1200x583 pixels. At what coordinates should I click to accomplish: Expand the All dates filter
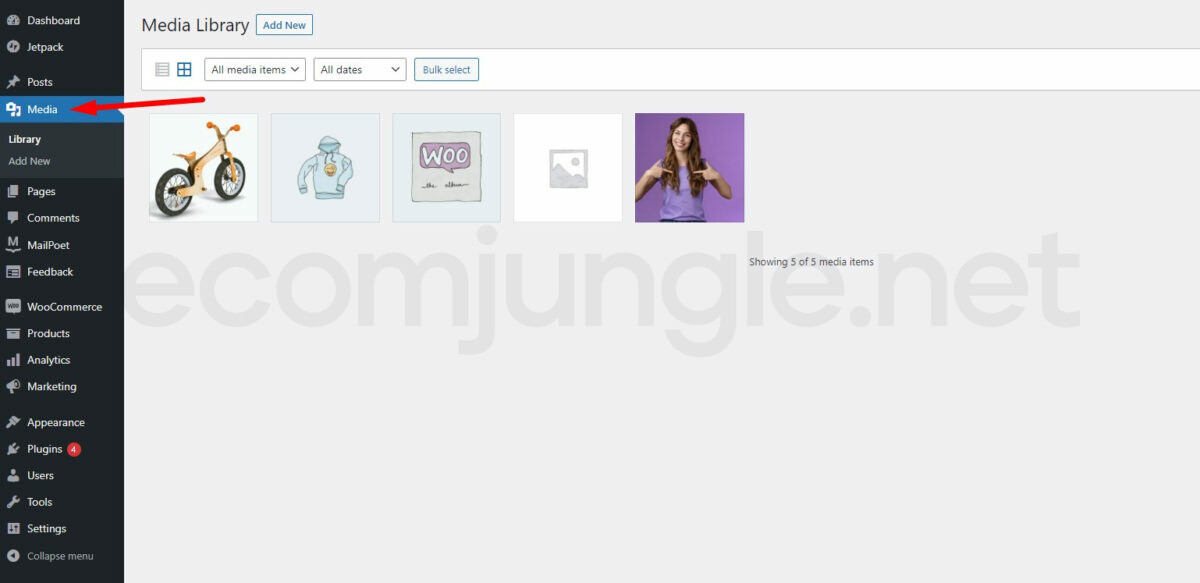click(x=360, y=70)
